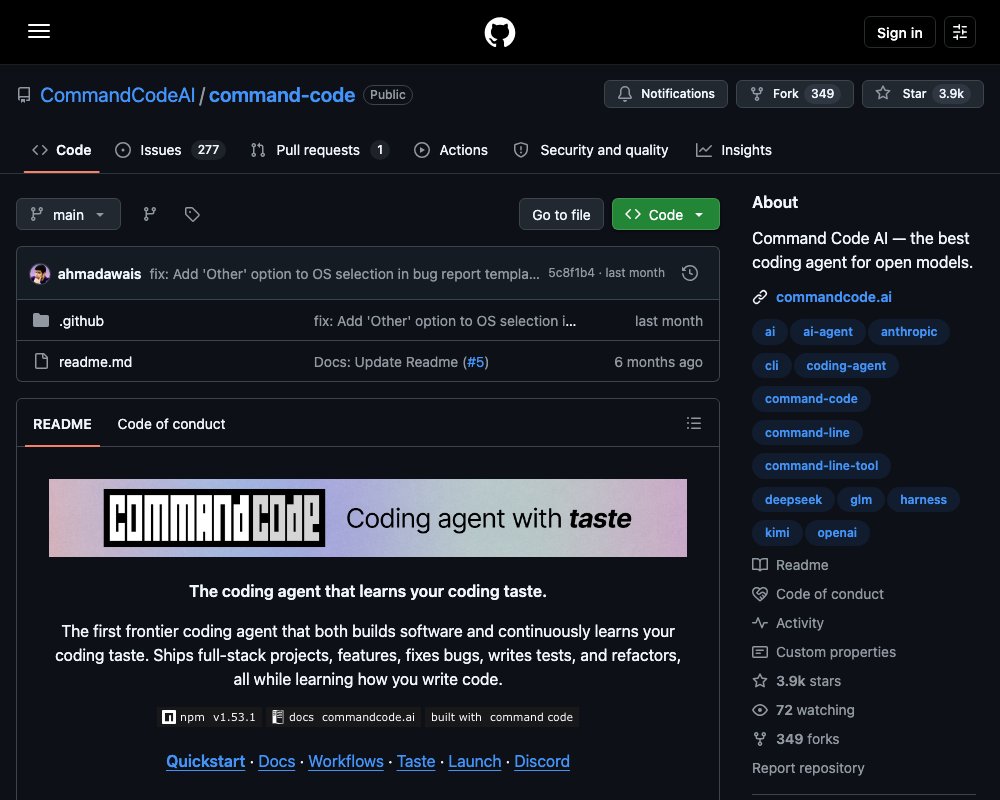View branches via the branch icon
Viewport: 1000px width, 800px height.
150,214
